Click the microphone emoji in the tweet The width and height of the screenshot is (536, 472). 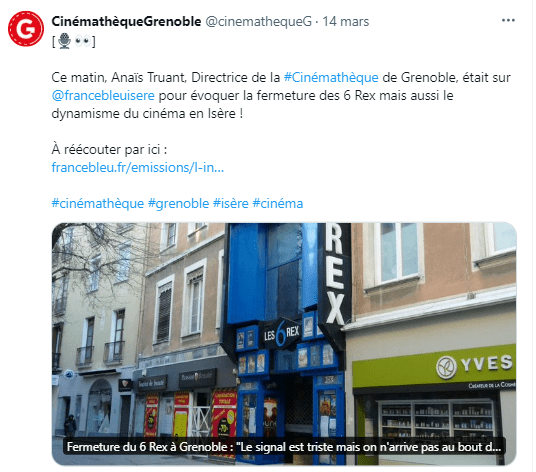[64, 41]
